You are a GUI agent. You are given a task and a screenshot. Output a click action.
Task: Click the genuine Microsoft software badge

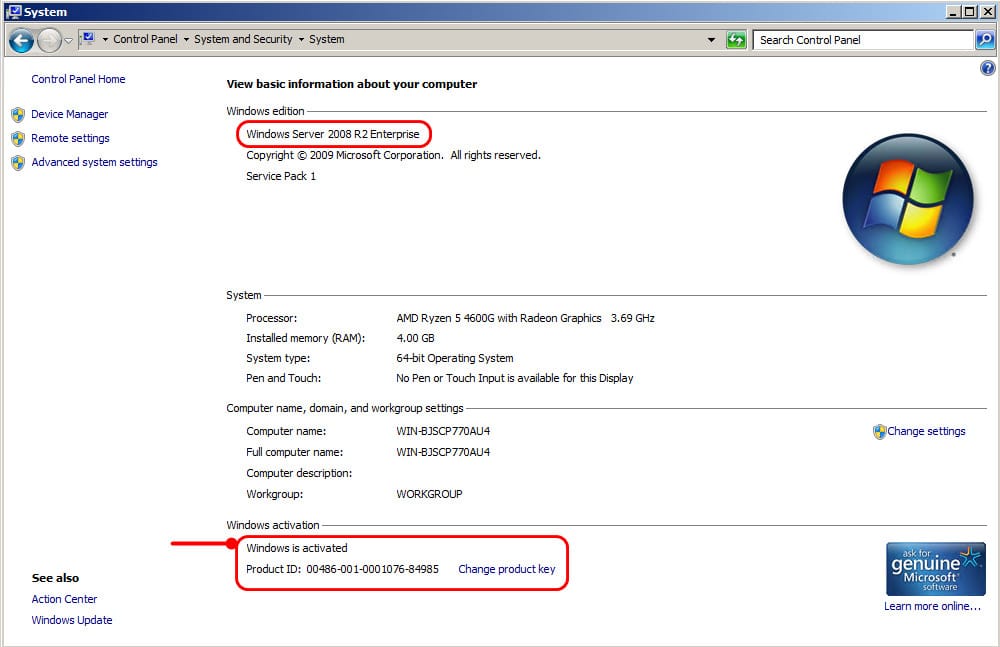(x=936, y=569)
